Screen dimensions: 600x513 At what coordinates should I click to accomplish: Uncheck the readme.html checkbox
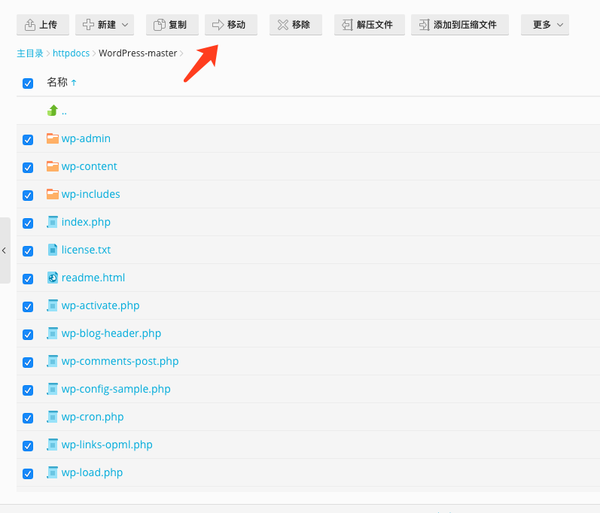[x=28, y=279]
